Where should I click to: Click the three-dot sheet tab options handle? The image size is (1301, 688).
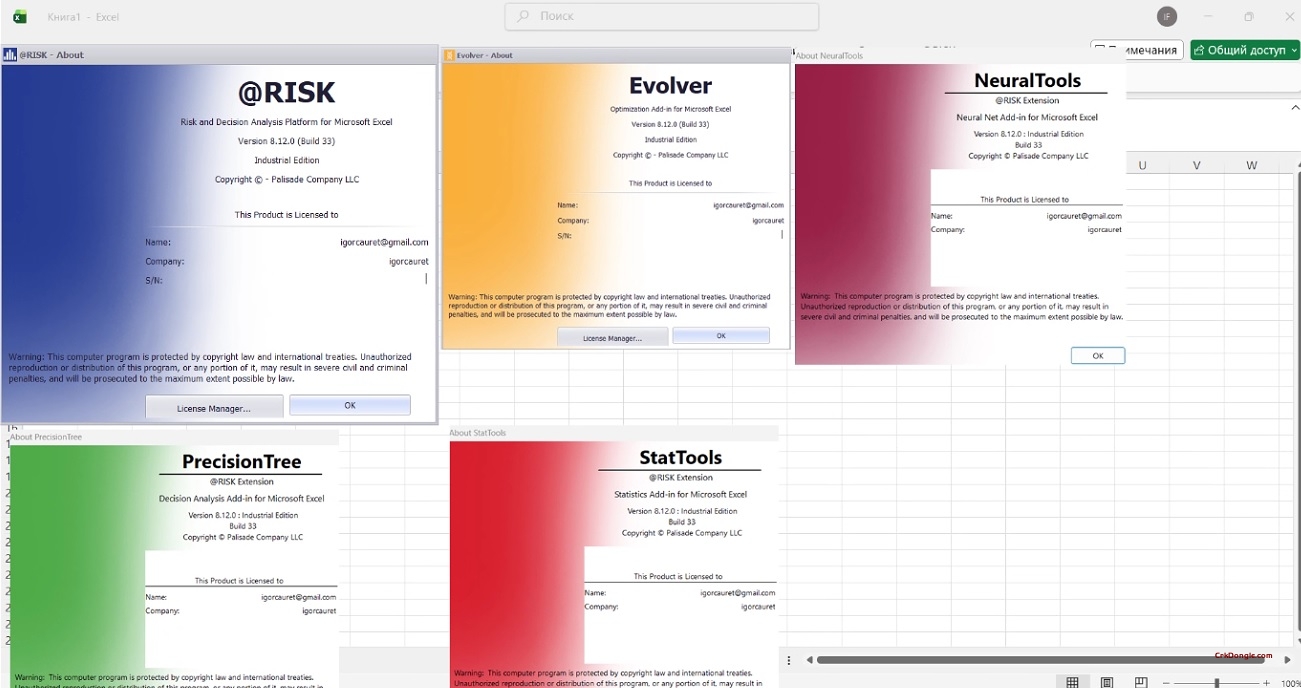pos(789,660)
